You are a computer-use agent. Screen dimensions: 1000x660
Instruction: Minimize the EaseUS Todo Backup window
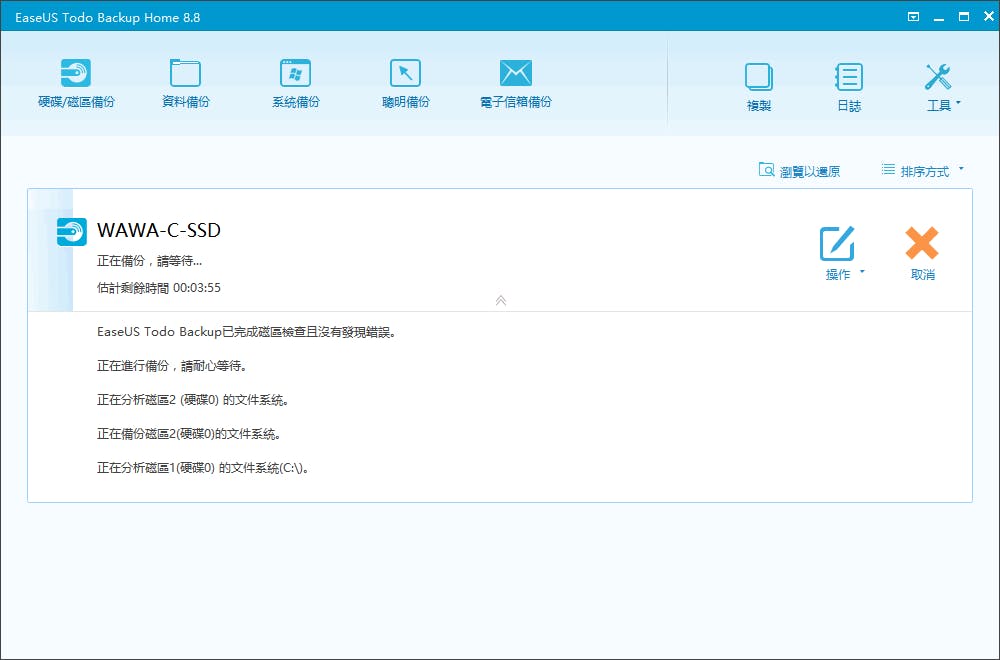(939, 18)
